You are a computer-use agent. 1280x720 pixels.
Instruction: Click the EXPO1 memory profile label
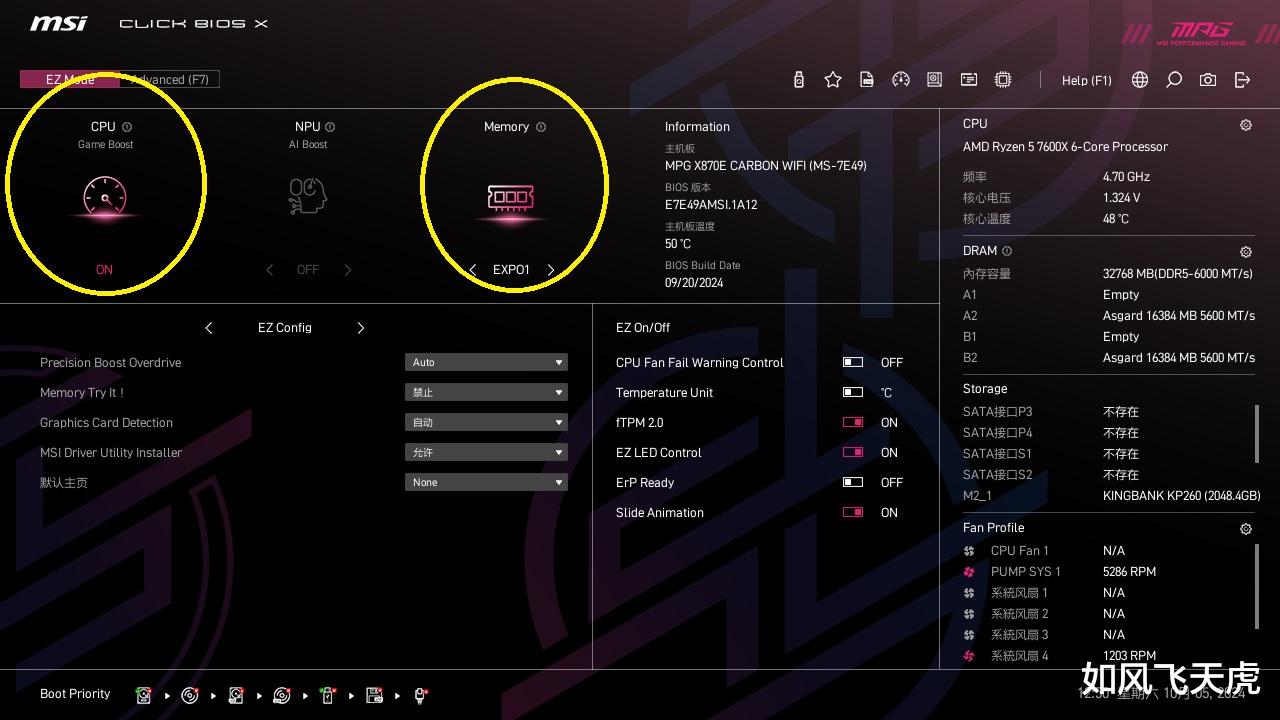coord(511,270)
